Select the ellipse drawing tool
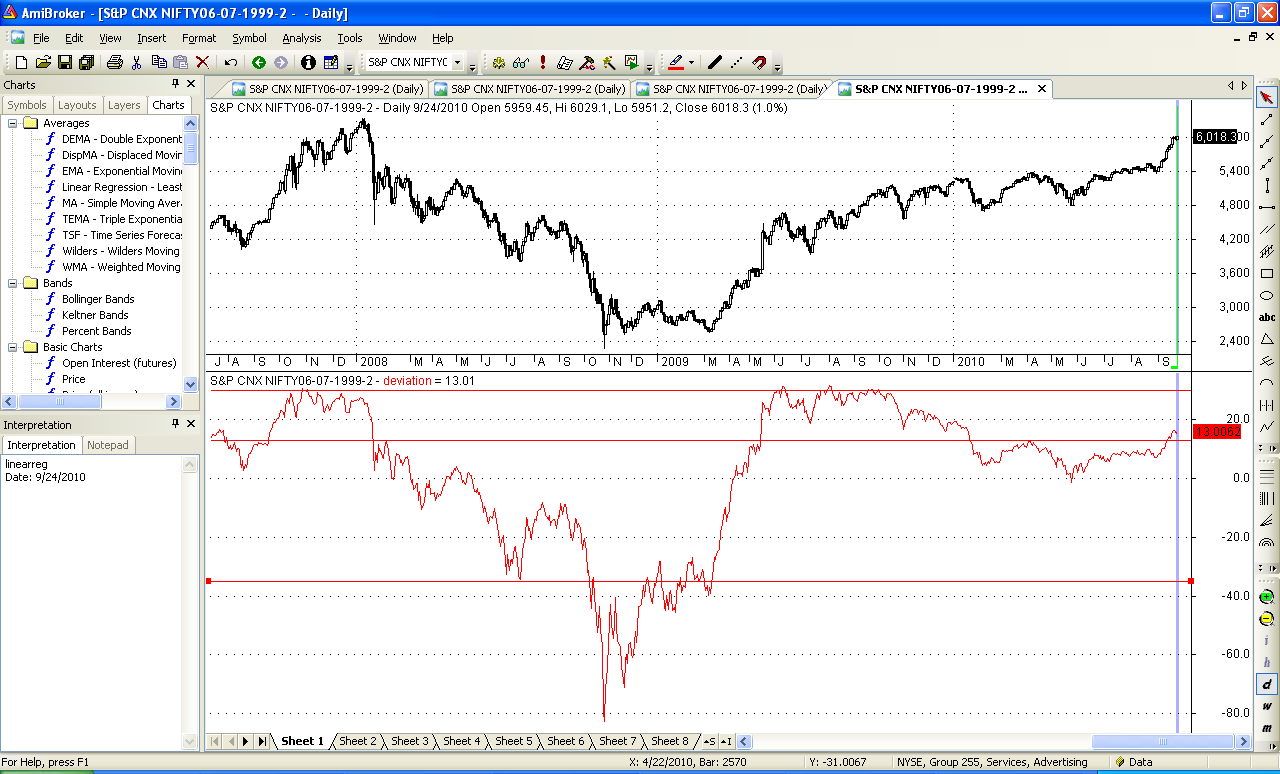The width and height of the screenshot is (1280, 774). (1267, 295)
